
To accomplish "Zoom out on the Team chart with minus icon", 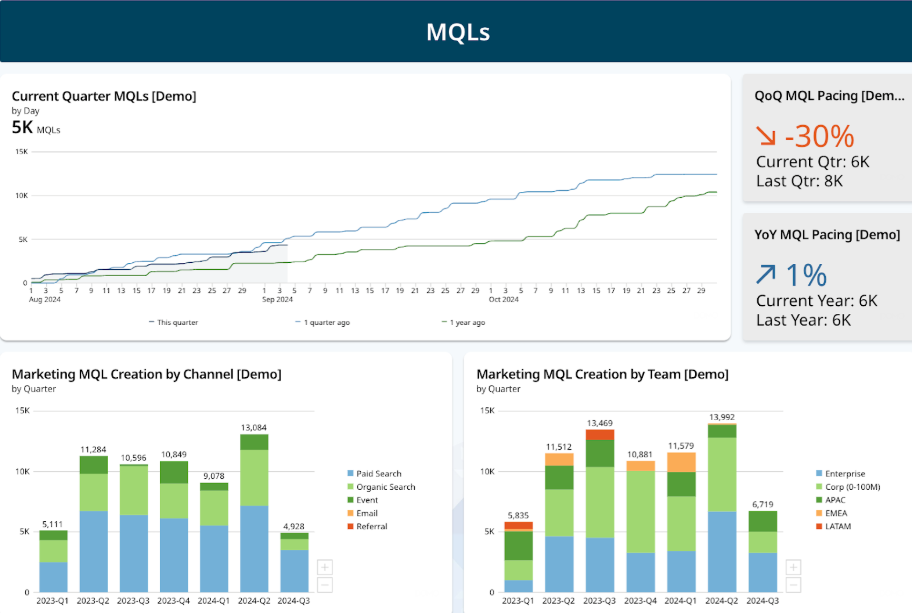I will click(x=793, y=585).
